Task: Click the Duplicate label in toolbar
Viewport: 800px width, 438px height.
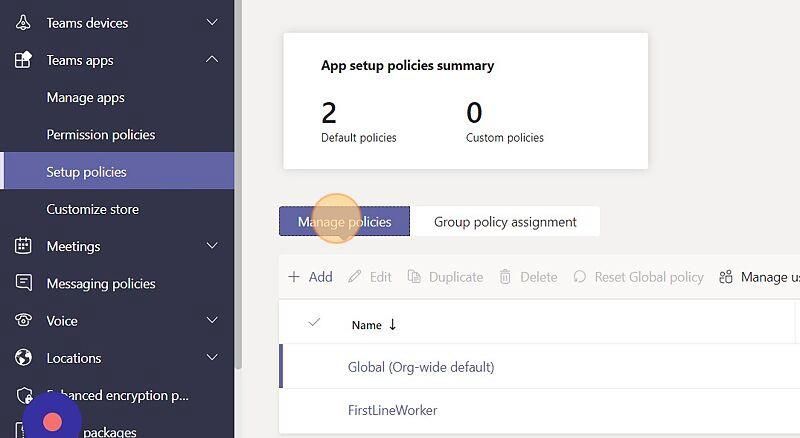Action: tap(456, 277)
